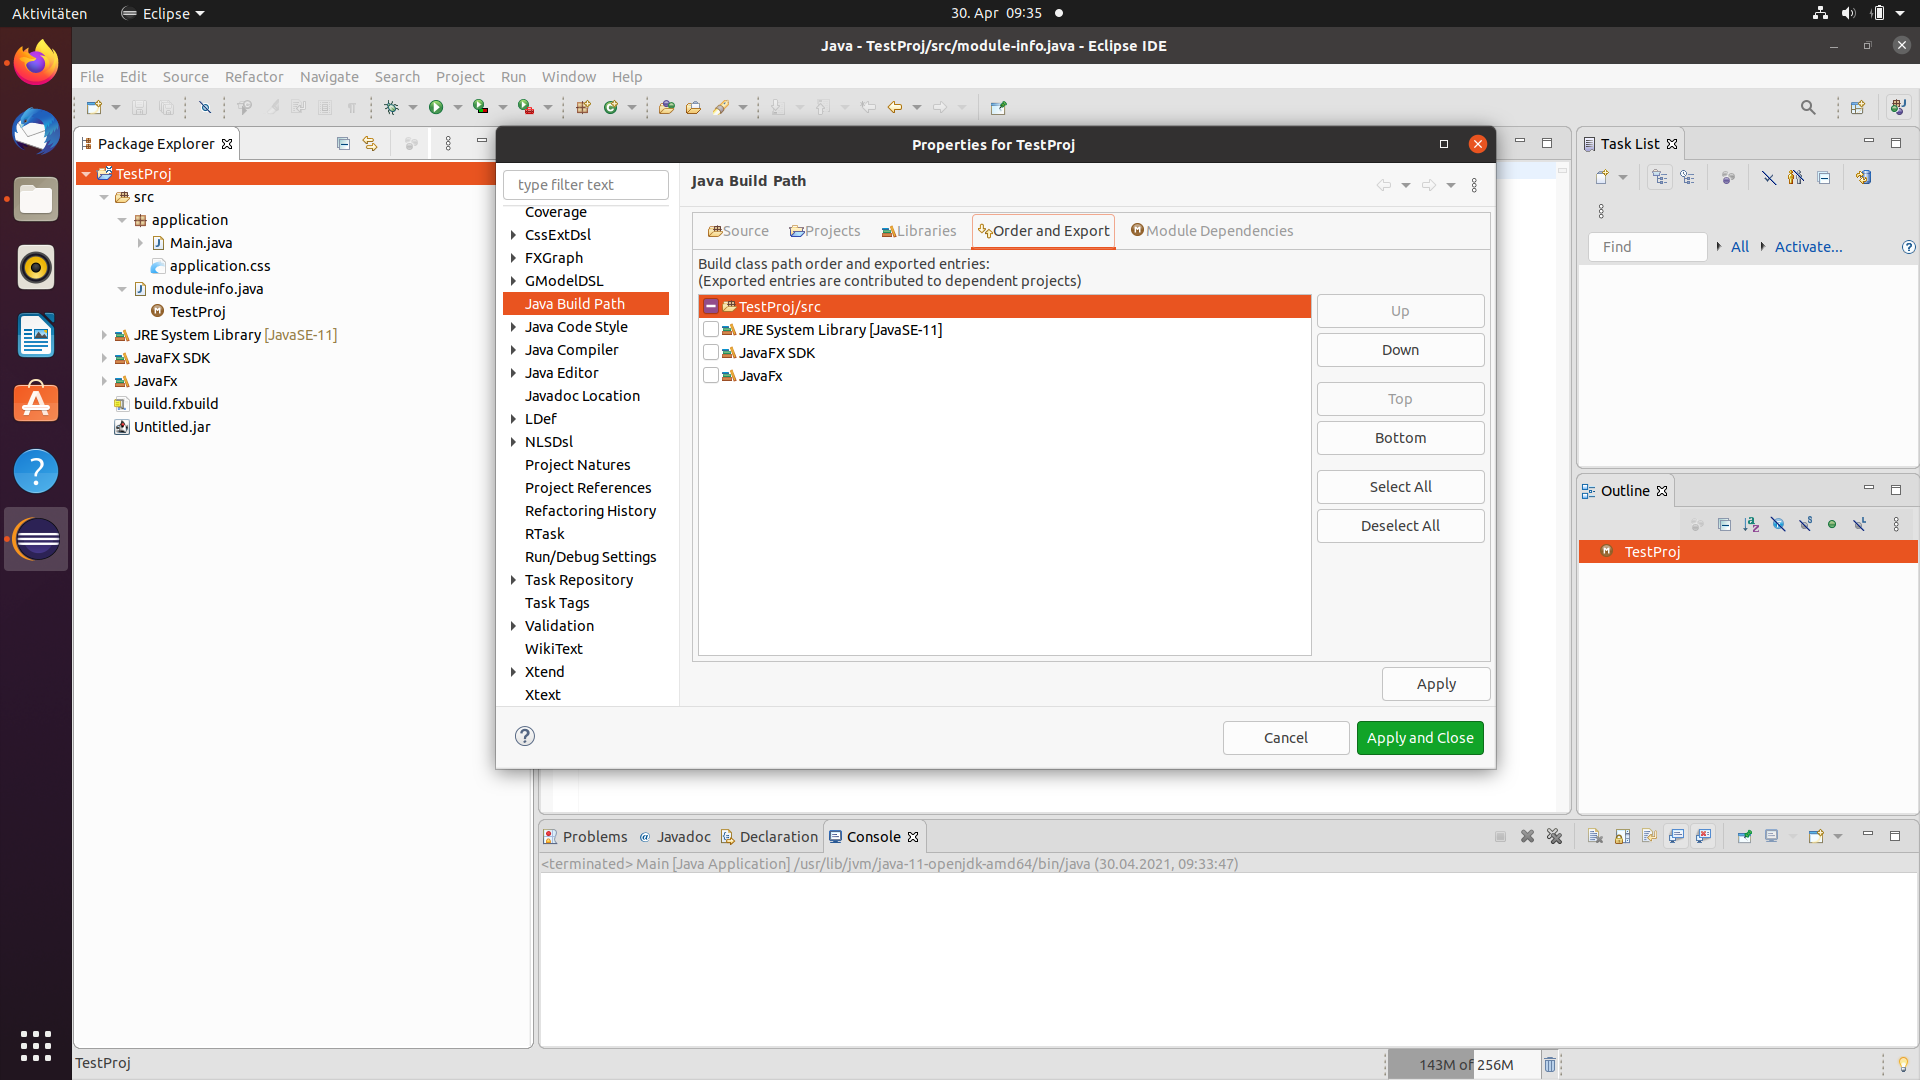Viewport: 1920px width, 1080px height.
Task: Open Thunderbird mail from the dock
Action: click(x=36, y=131)
